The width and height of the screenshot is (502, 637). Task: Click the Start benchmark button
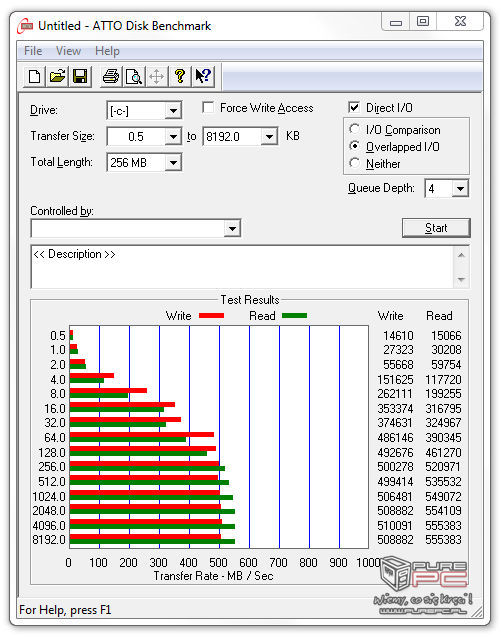(436, 228)
